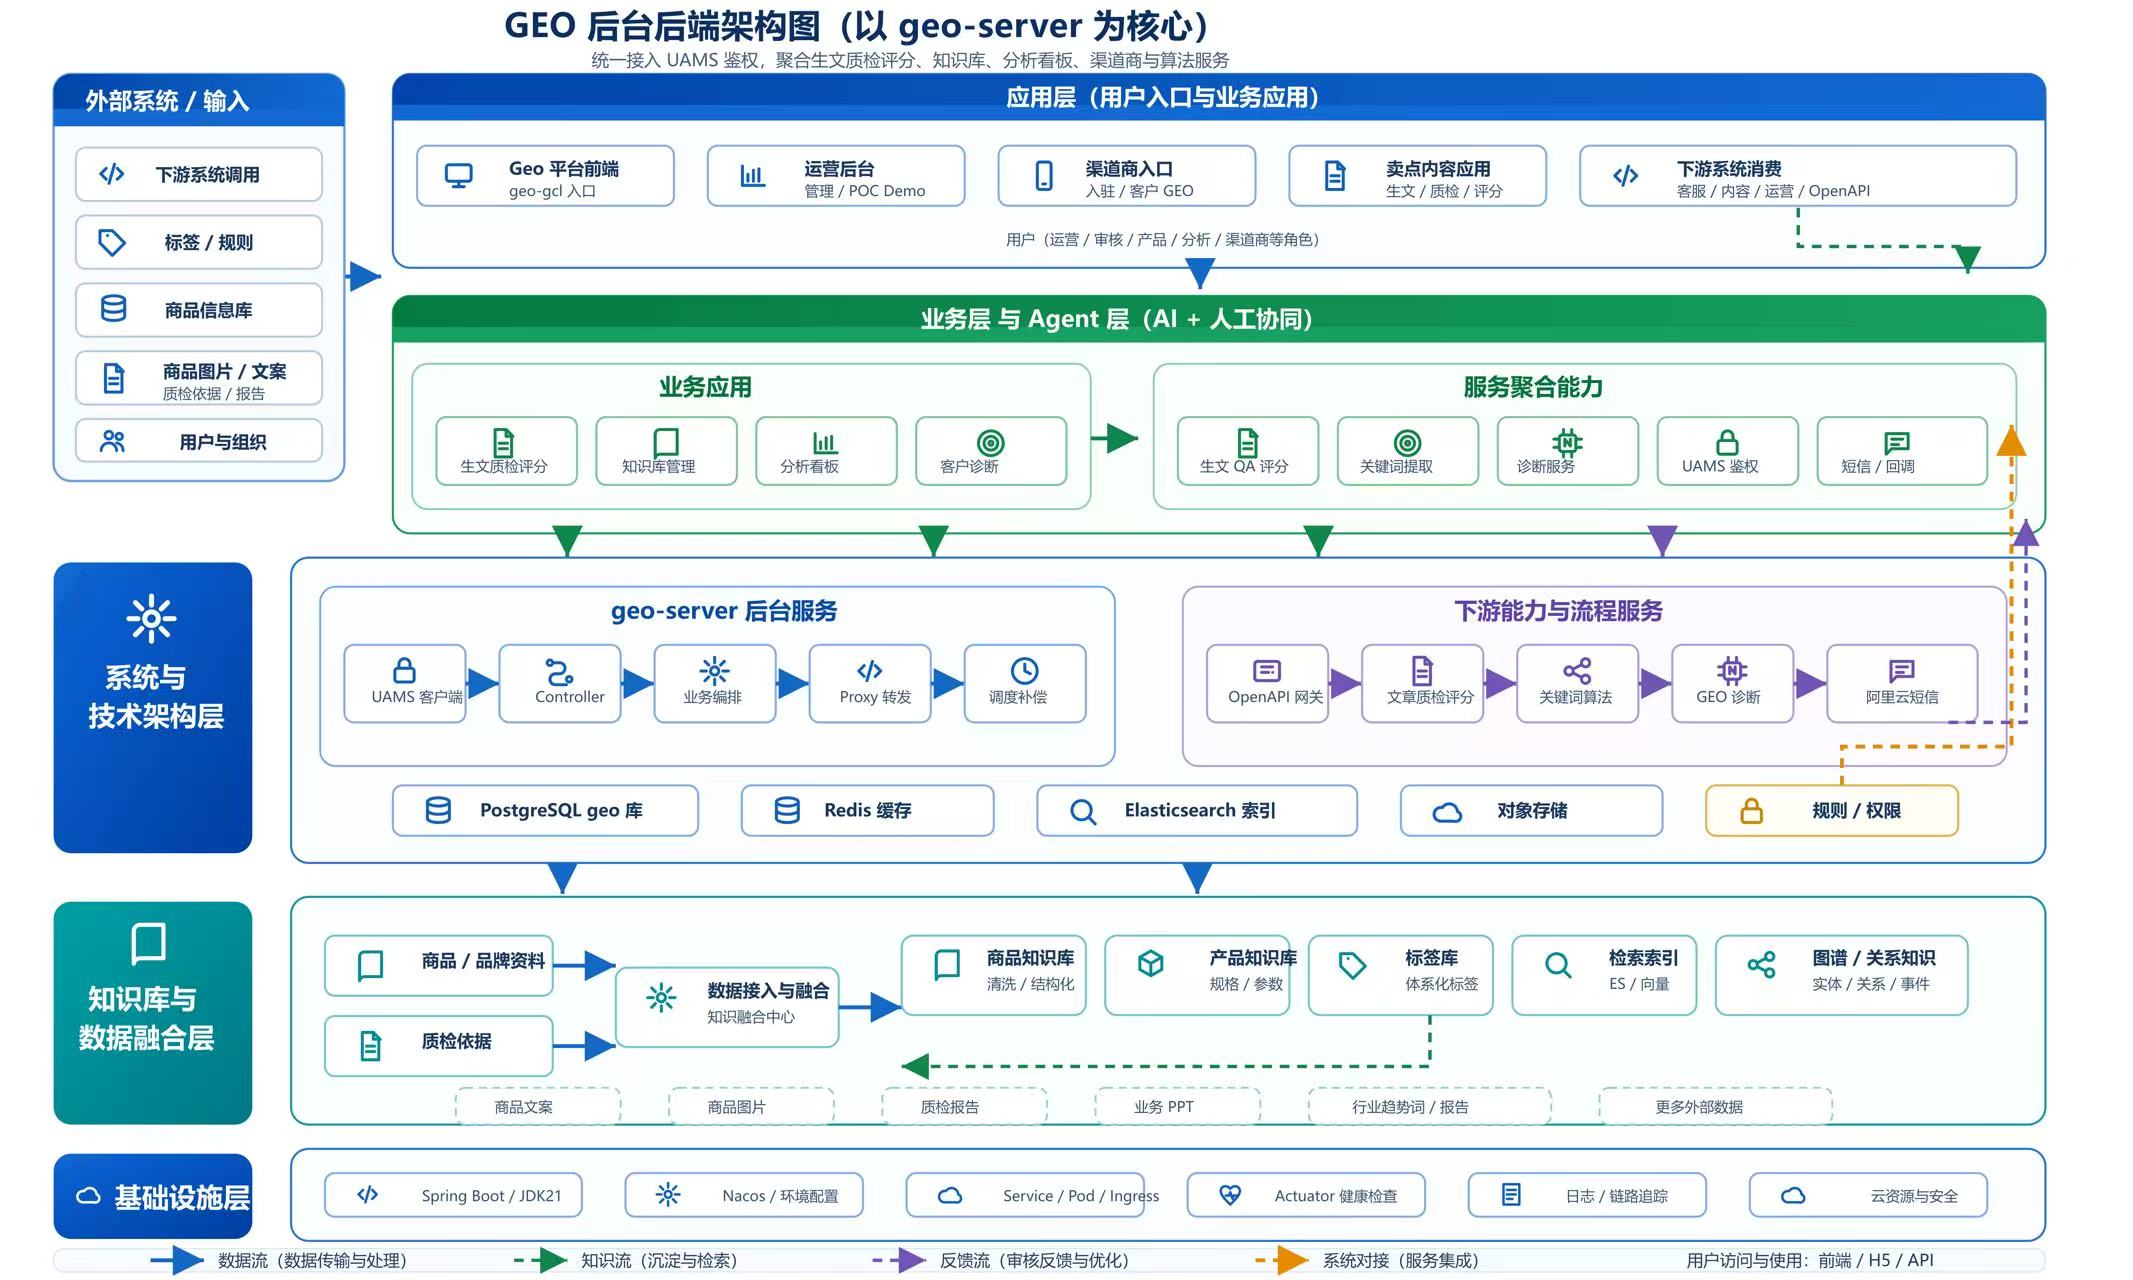This screenshot has height=1280, width=2133.
Task: Select the document icon in 卖点内容应用 card
Action: click(1334, 176)
